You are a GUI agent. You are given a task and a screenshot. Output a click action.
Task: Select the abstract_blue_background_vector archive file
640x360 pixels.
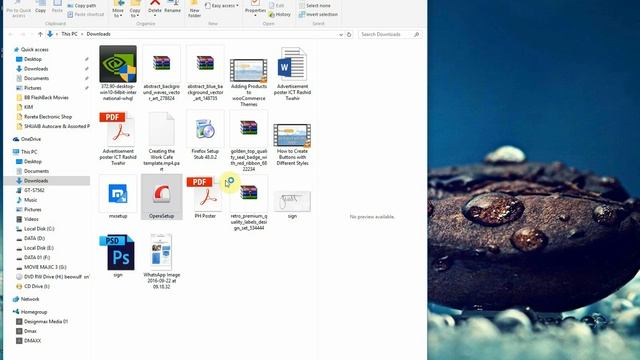205,73
